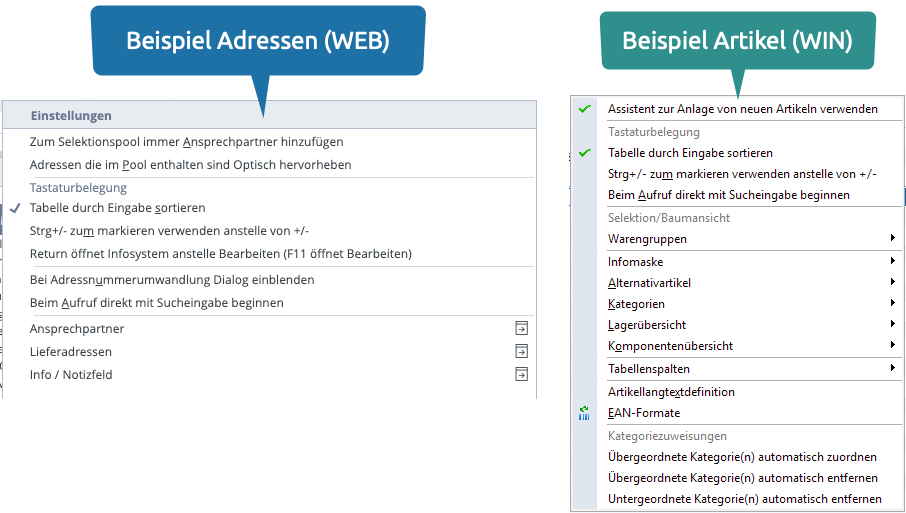Click the open icon beside Info / Notizfeld

coord(521,374)
